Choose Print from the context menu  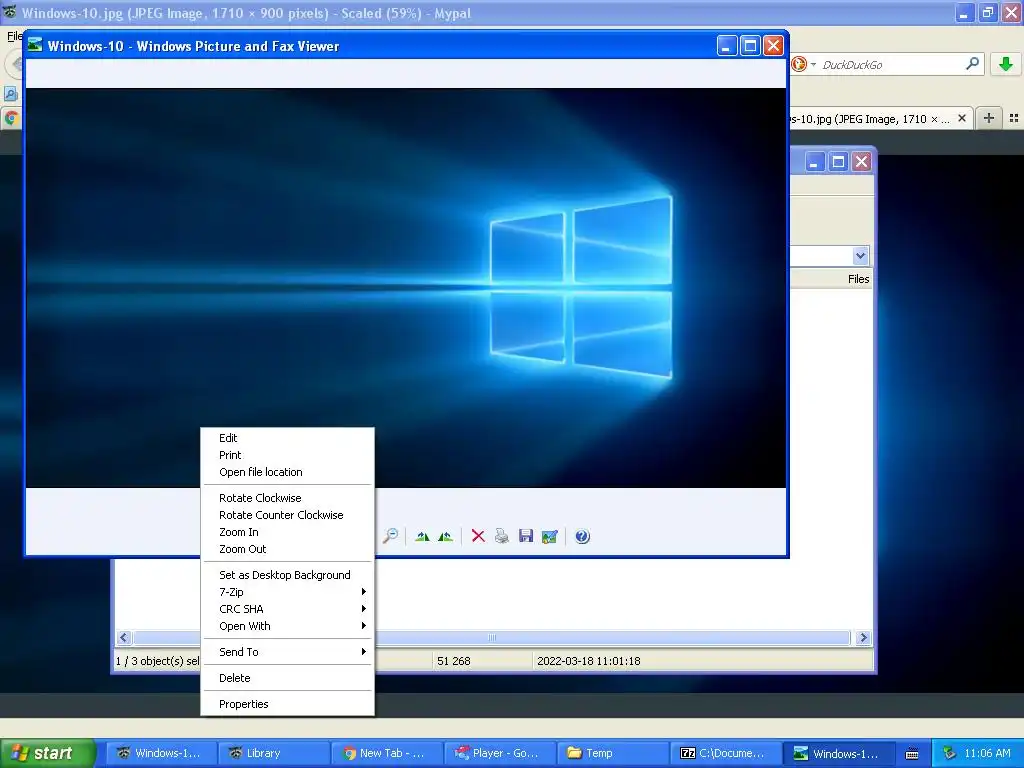pyautogui.click(x=287, y=455)
